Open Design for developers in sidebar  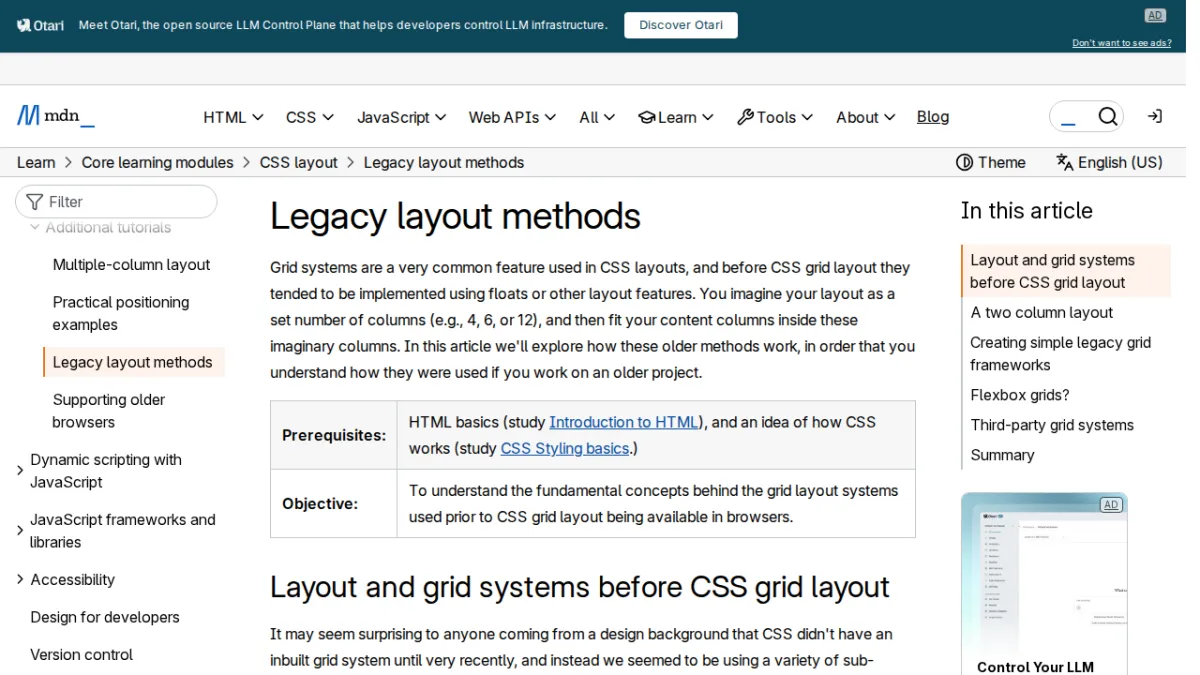105,617
